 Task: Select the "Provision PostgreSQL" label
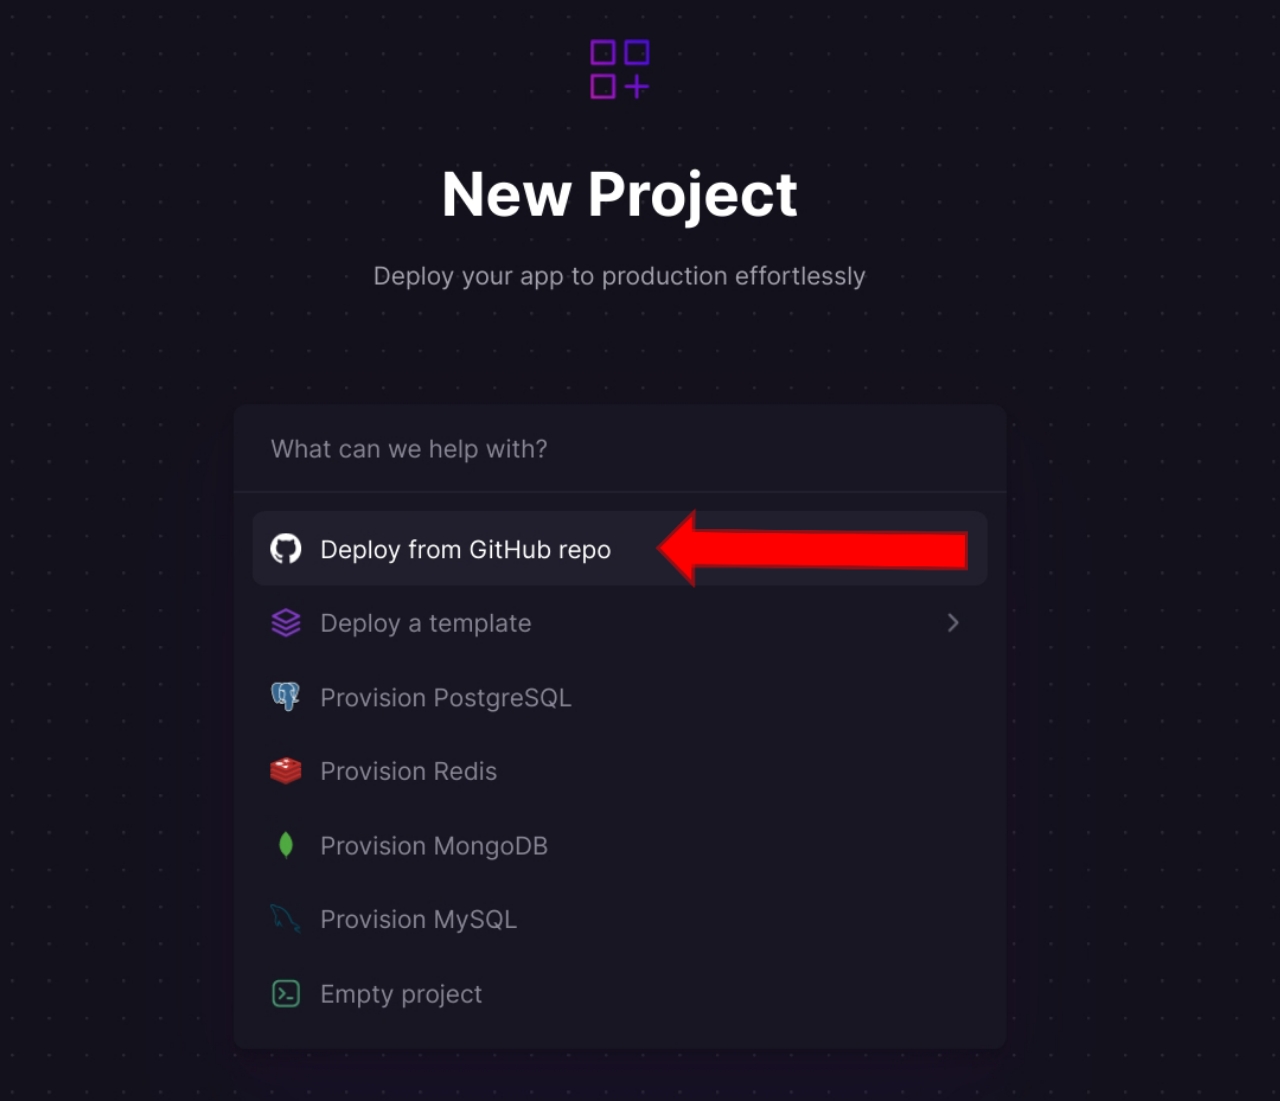[445, 697]
